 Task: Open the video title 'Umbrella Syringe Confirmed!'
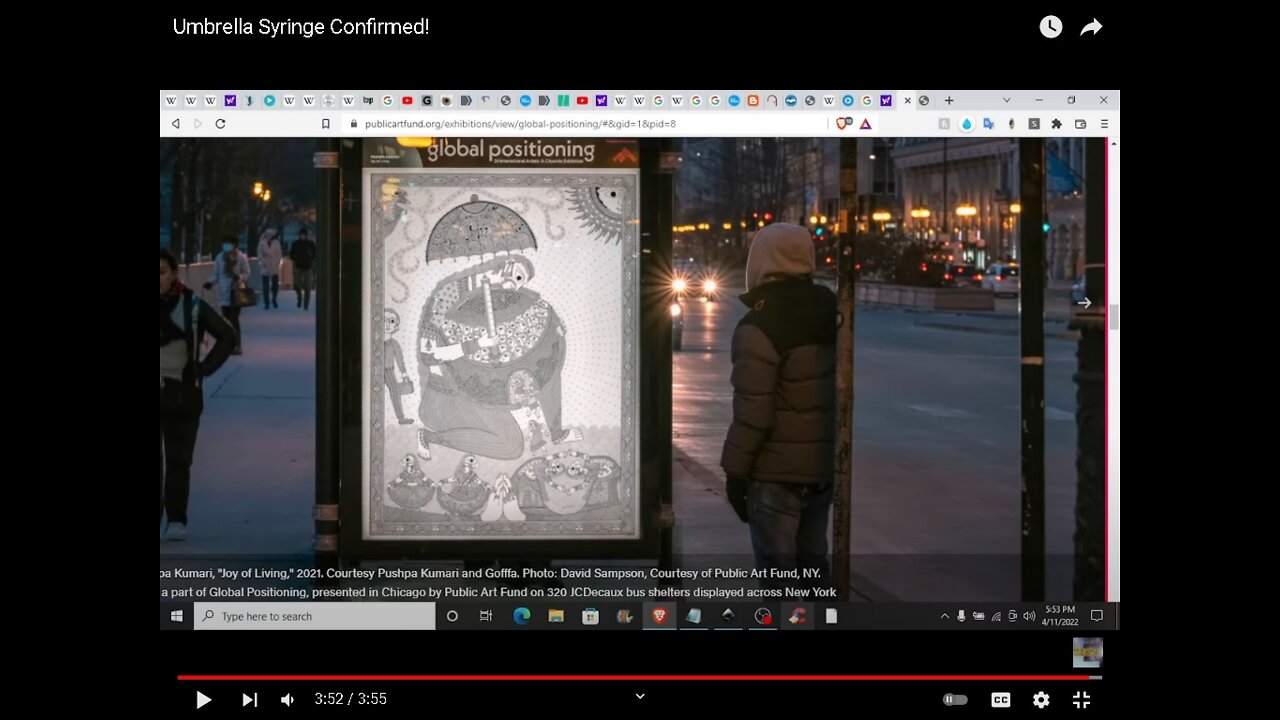click(x=301, y=27)
